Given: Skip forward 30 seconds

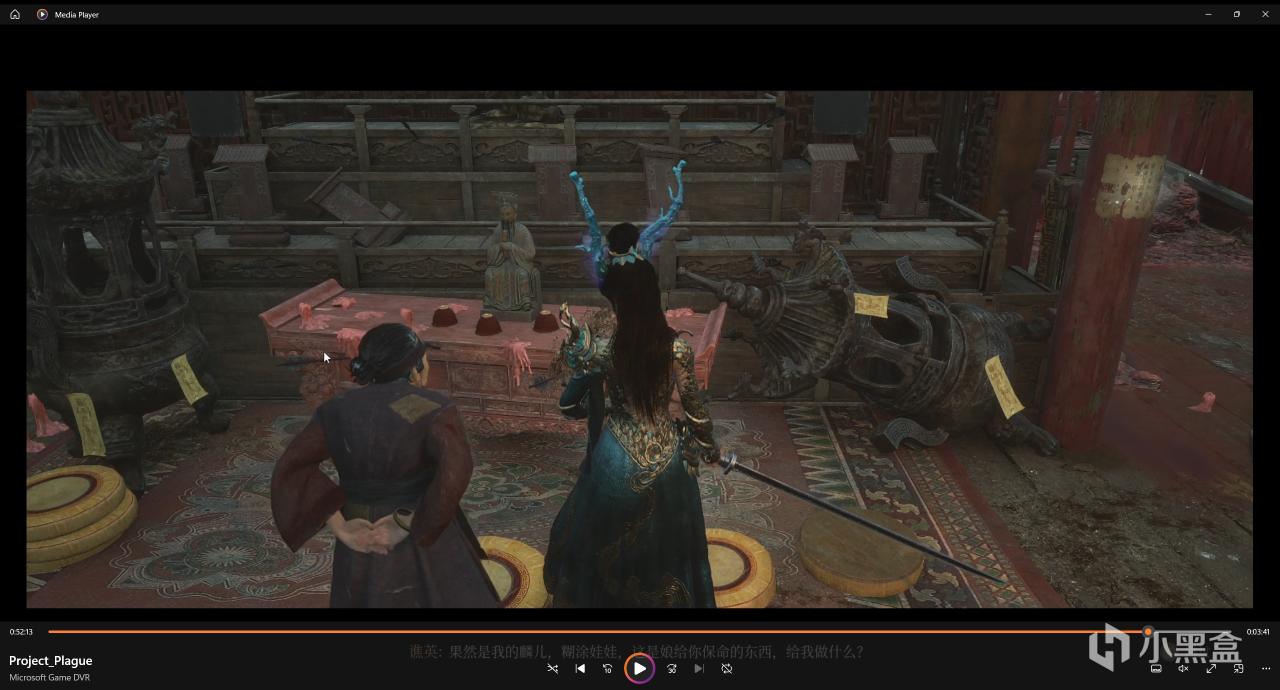Looking at the screenshot, I should click(672, 668).
